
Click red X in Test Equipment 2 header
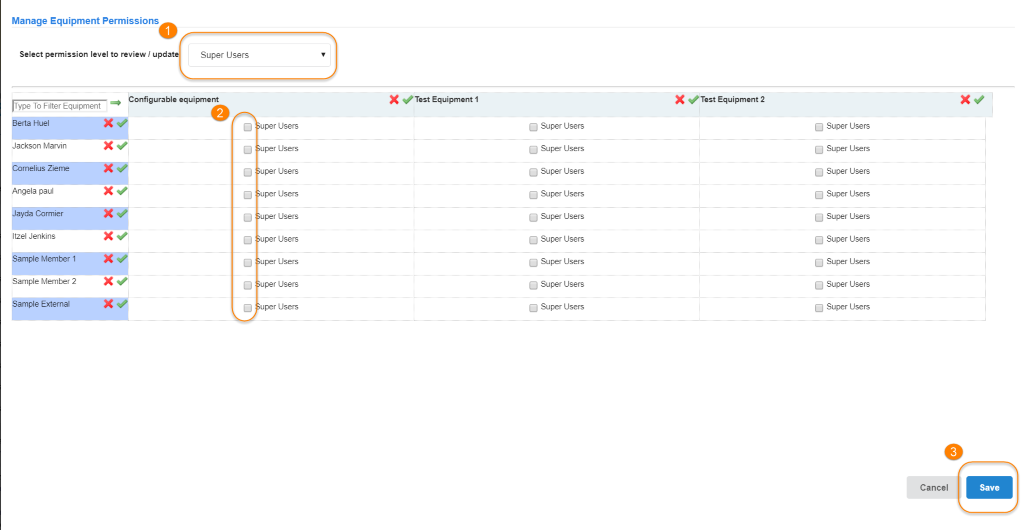click(x=965, y=100)
